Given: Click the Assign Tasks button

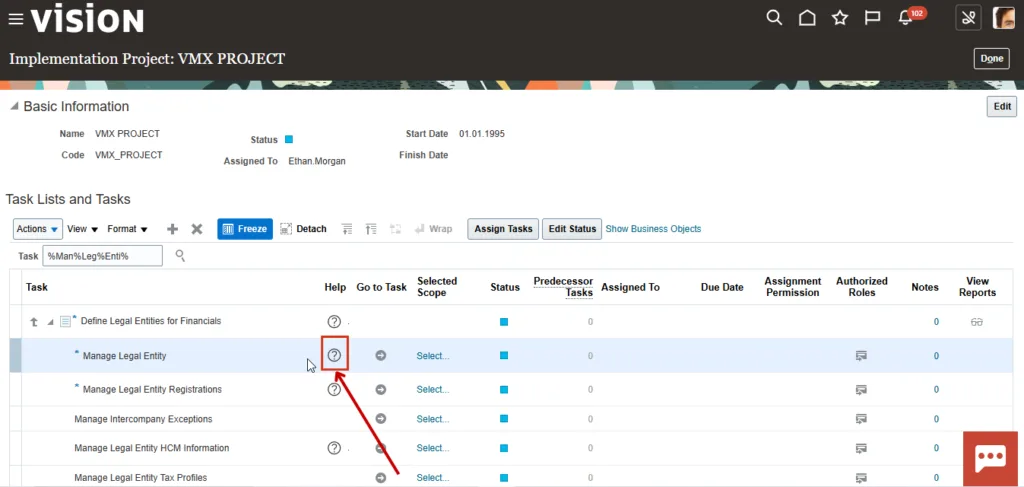Looking at the screenshot, I should pyautogui.click(x=503, y=229).
